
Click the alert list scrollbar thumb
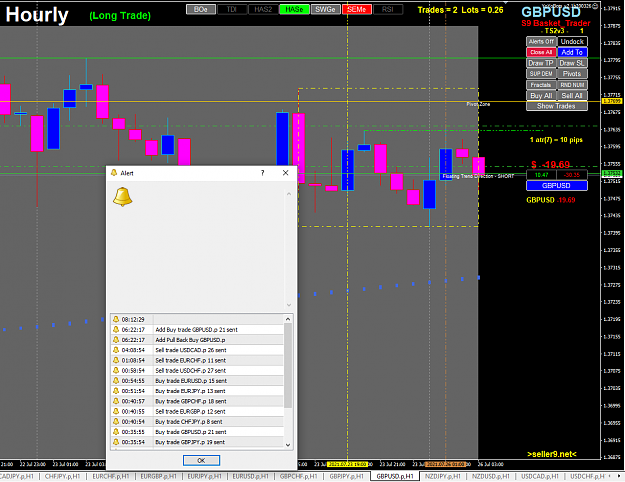pos(288,365)
